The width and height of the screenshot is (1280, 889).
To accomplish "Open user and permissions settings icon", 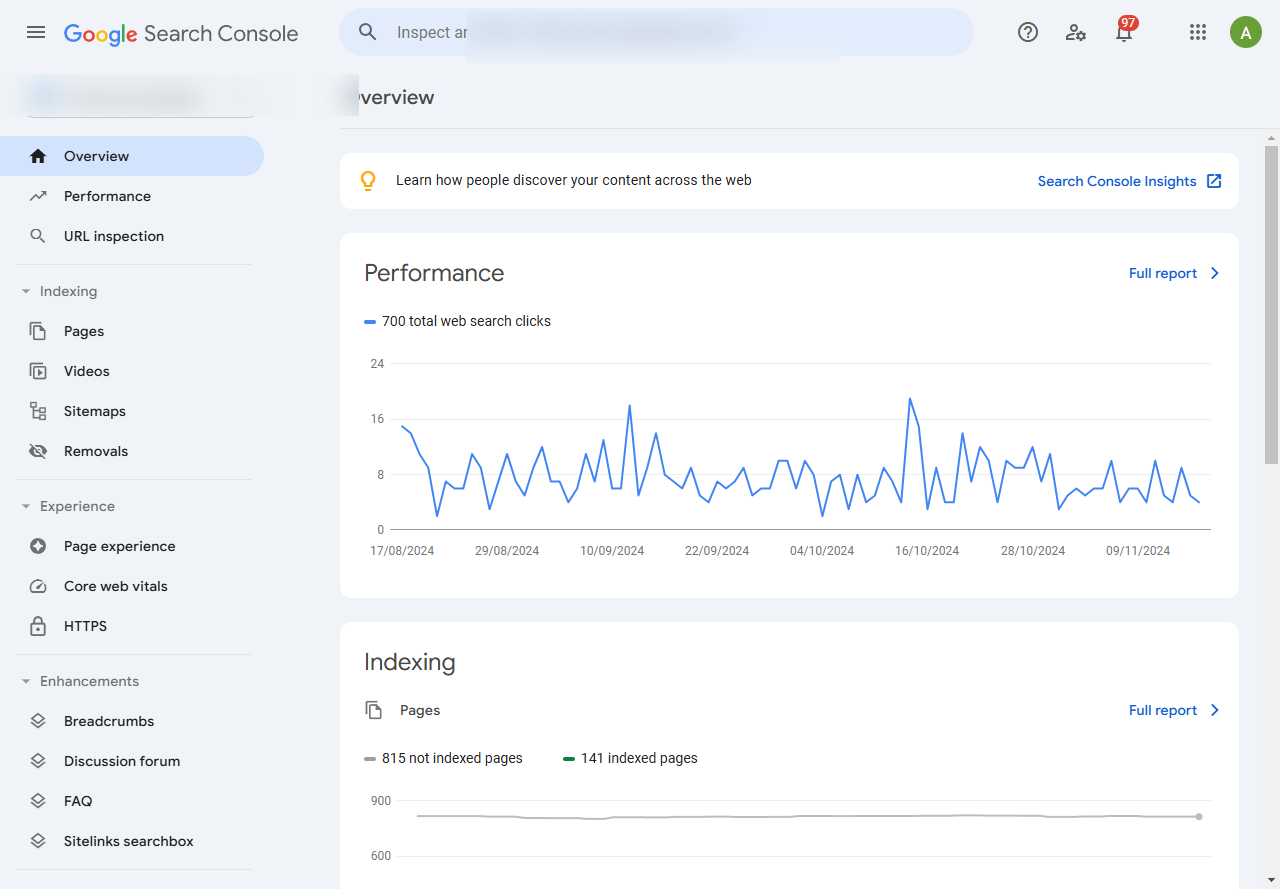I will click(x=1076, y=32).
